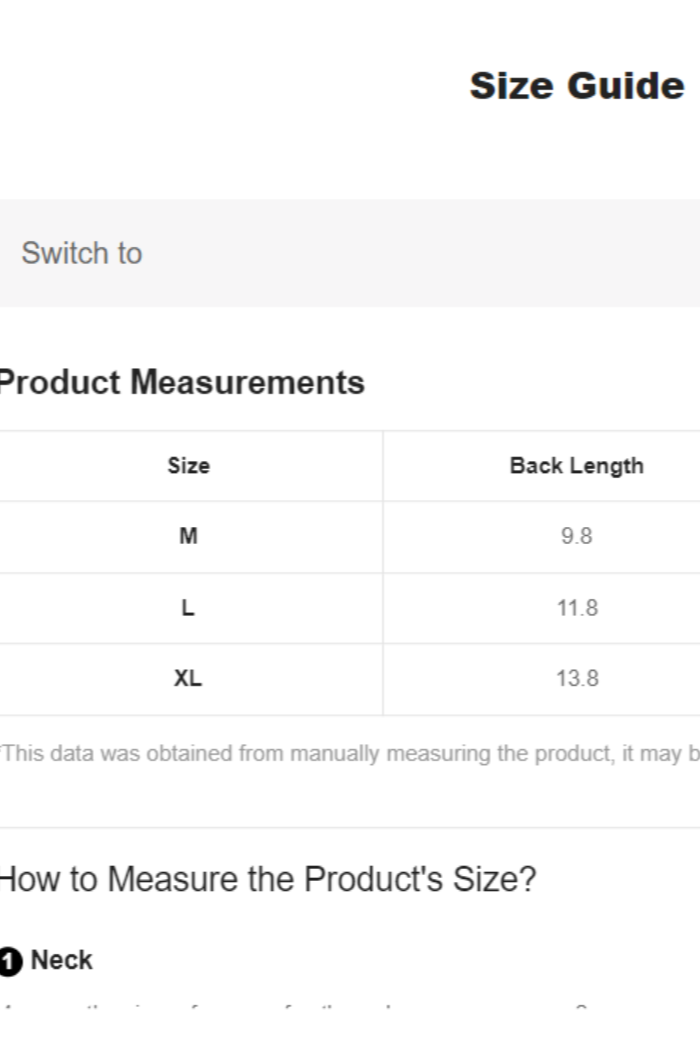
Task: Click the Back Length column header
Action: (576, 466)
